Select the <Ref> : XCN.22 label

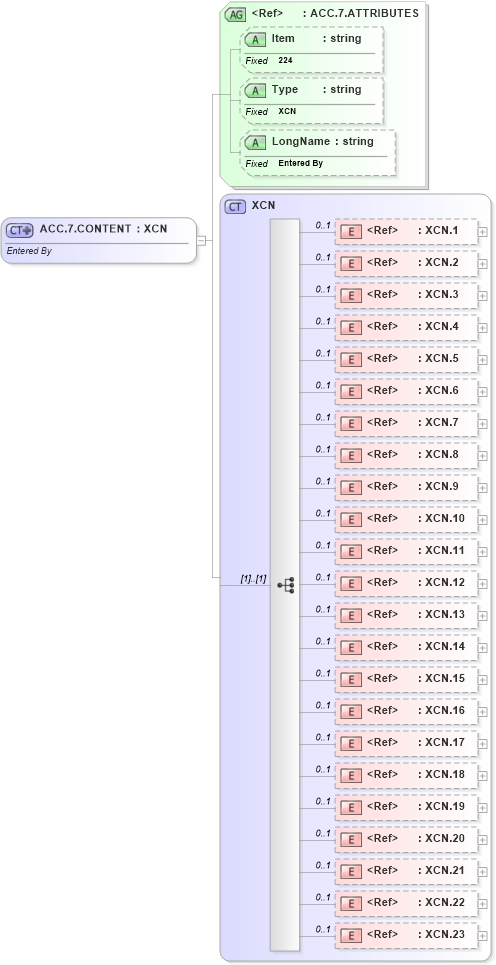pos(416,902)
